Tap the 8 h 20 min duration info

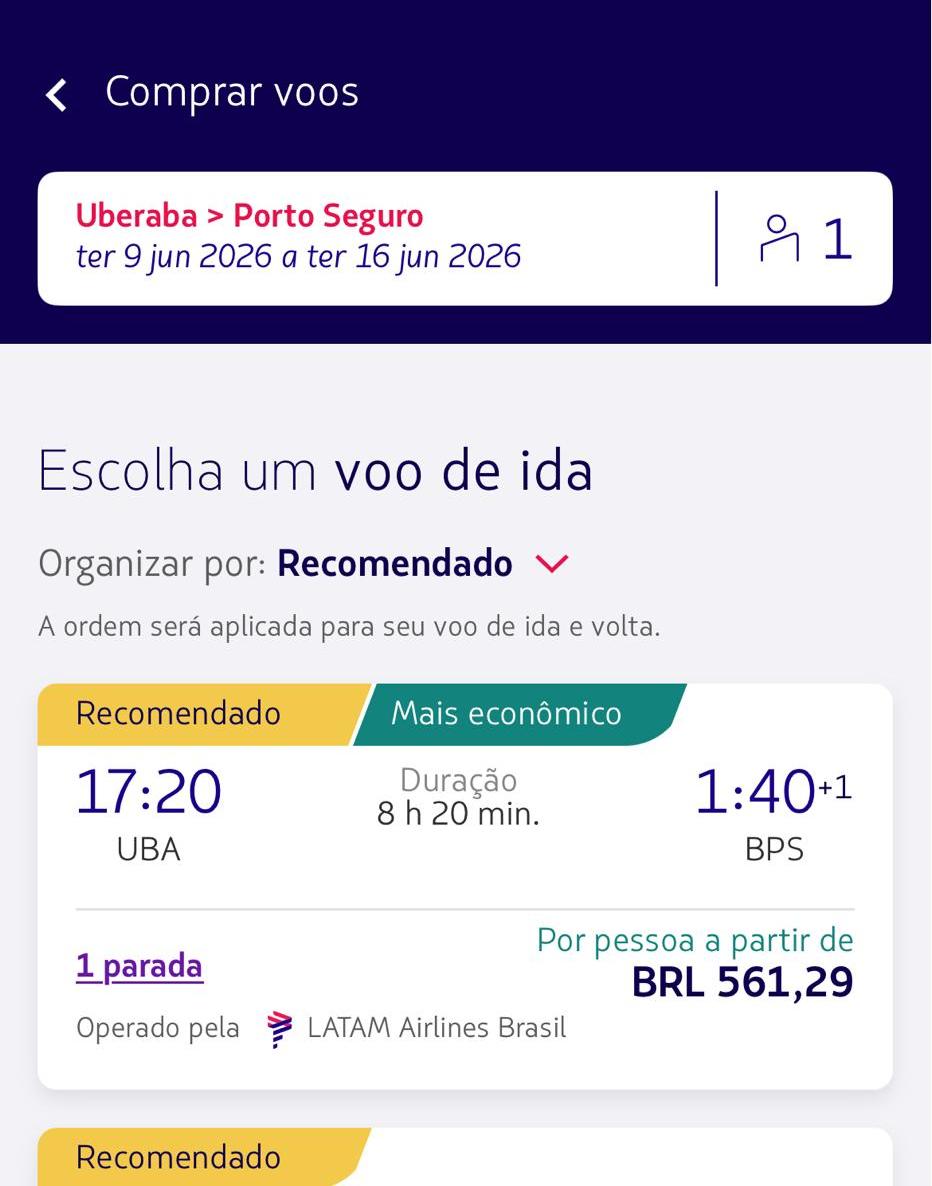click(458, 814)
